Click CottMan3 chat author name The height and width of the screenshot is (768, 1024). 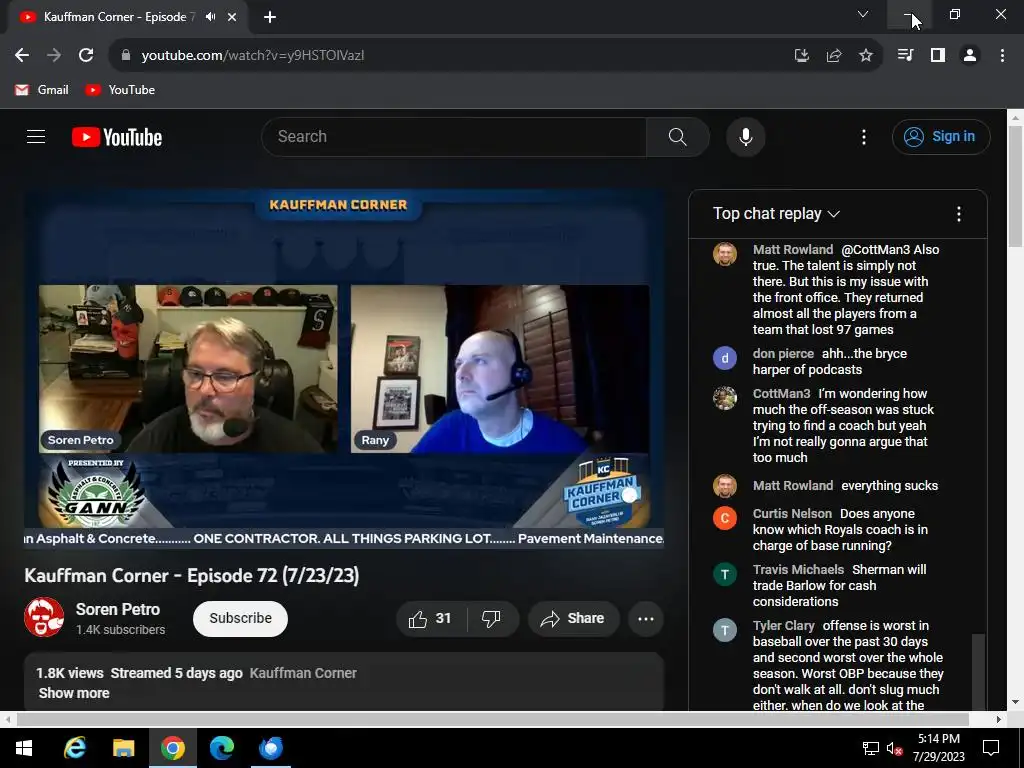pos(781,393)
